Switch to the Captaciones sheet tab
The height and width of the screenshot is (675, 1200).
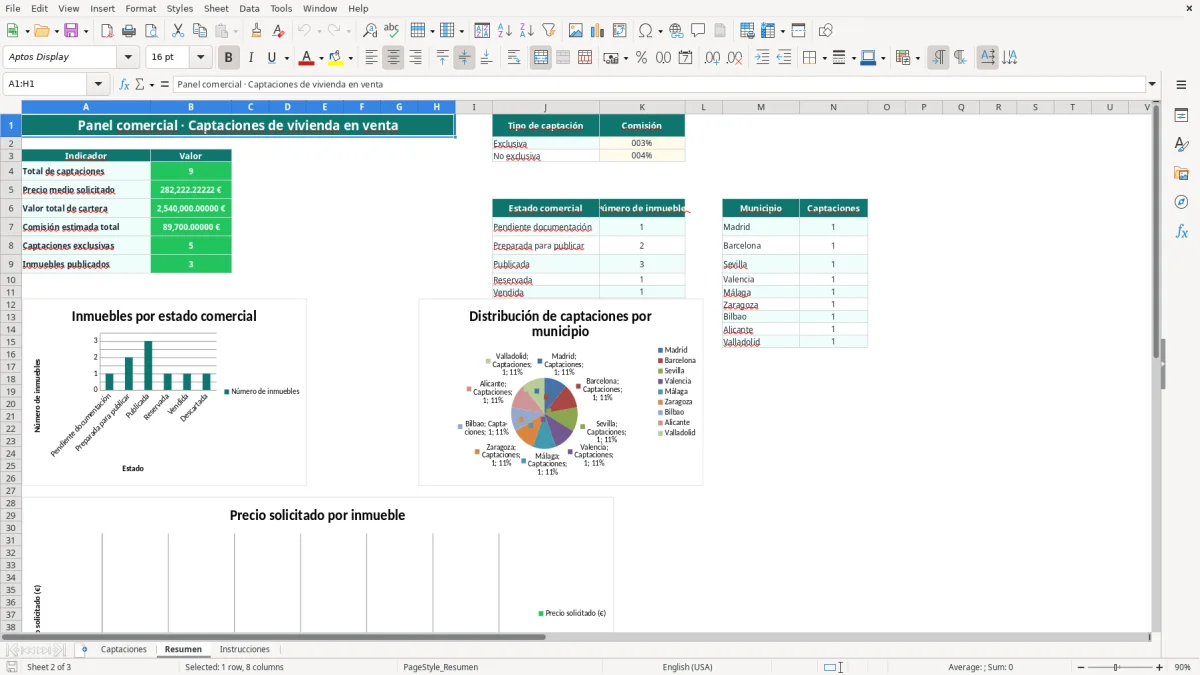(124, 649)
